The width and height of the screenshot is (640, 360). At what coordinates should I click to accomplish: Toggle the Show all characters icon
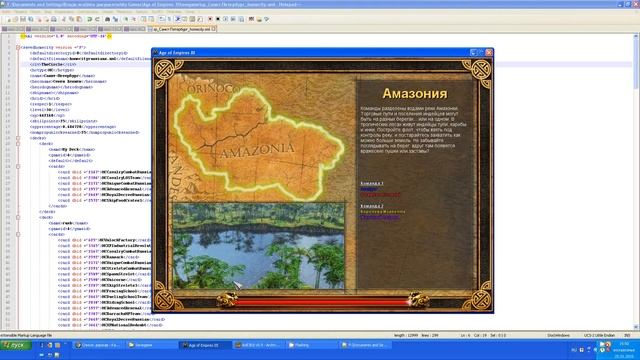point(169,19)
